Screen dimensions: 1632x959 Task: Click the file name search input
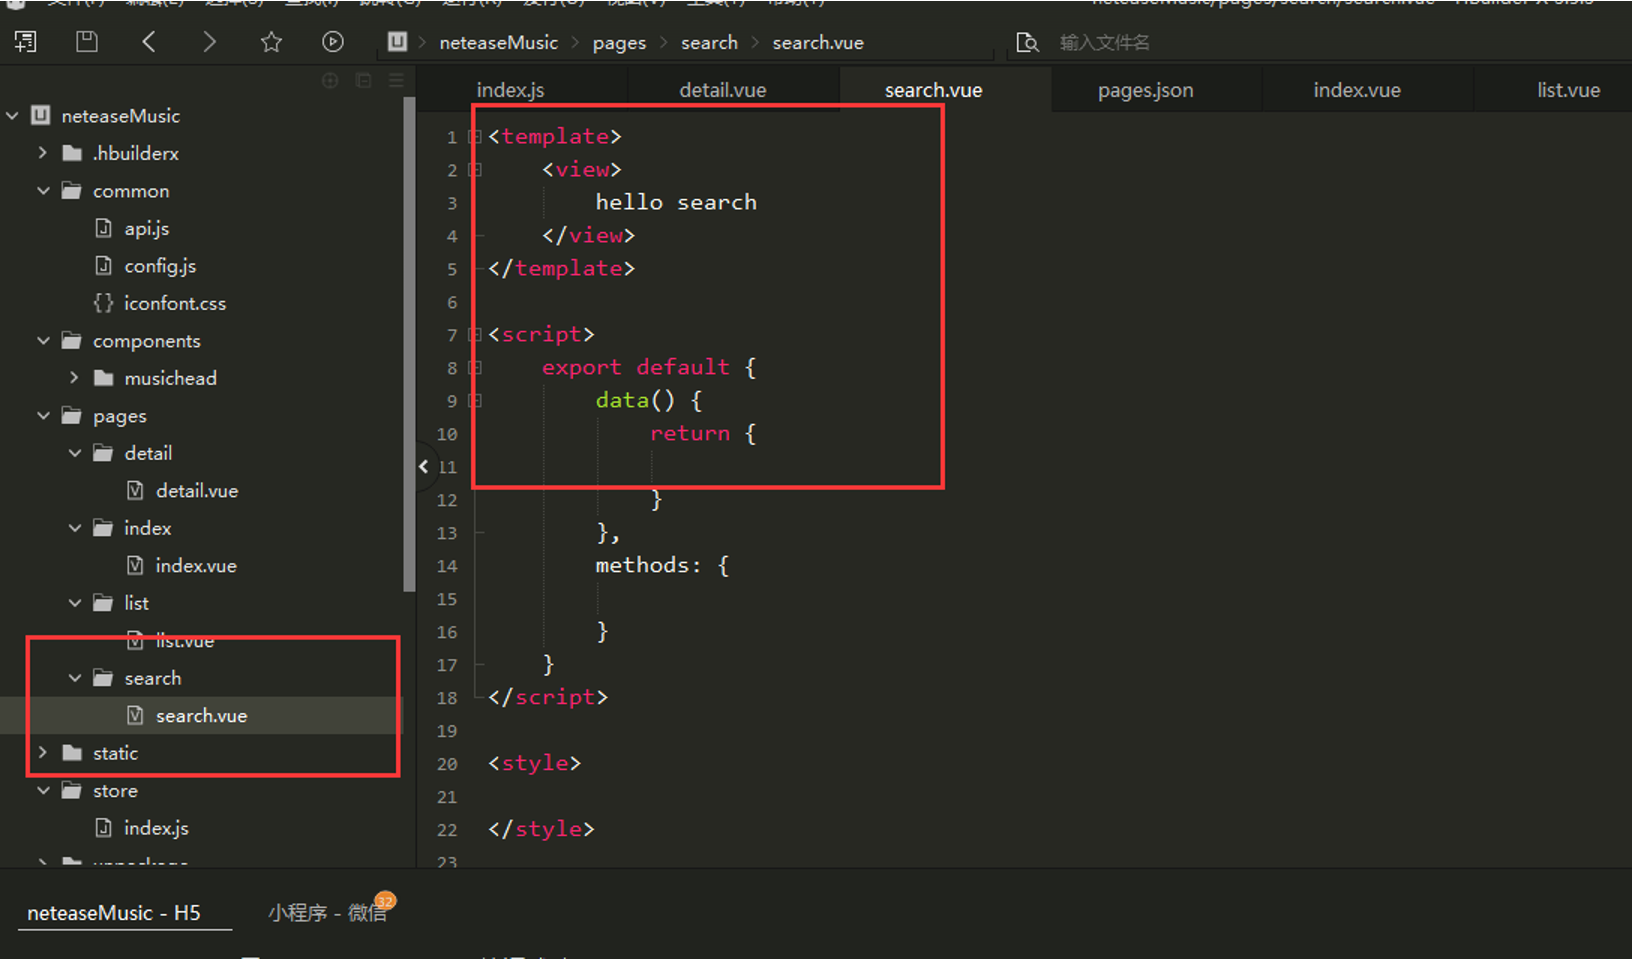[1104, 42]
